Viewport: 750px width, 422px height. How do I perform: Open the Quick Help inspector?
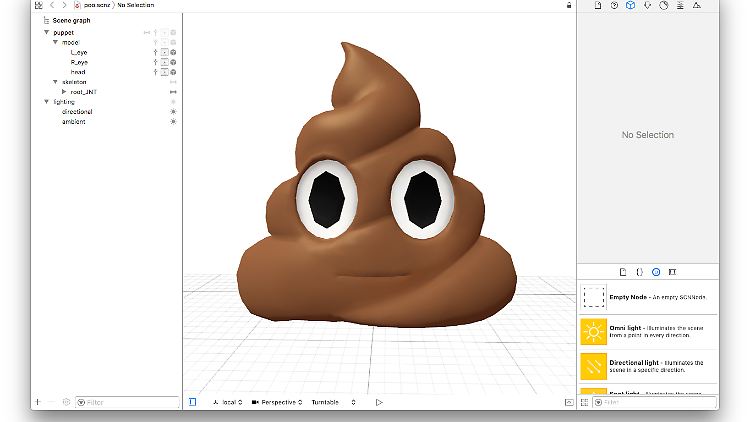click(614, 6)
